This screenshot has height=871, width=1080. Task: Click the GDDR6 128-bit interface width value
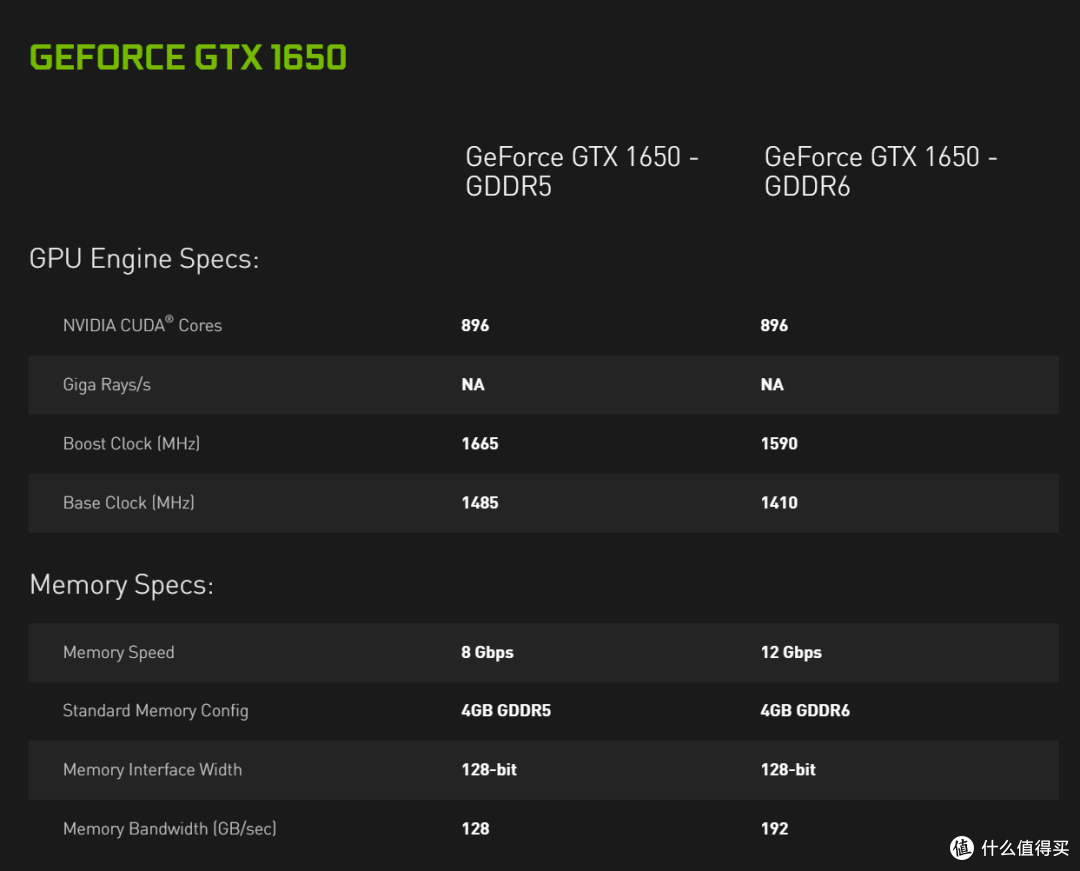coord(788,770)
